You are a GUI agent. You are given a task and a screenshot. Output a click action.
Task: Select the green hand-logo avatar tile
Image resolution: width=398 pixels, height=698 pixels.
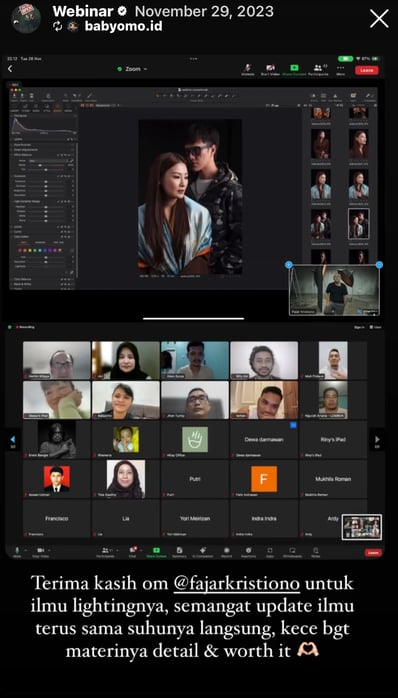(x=195, y=439)
